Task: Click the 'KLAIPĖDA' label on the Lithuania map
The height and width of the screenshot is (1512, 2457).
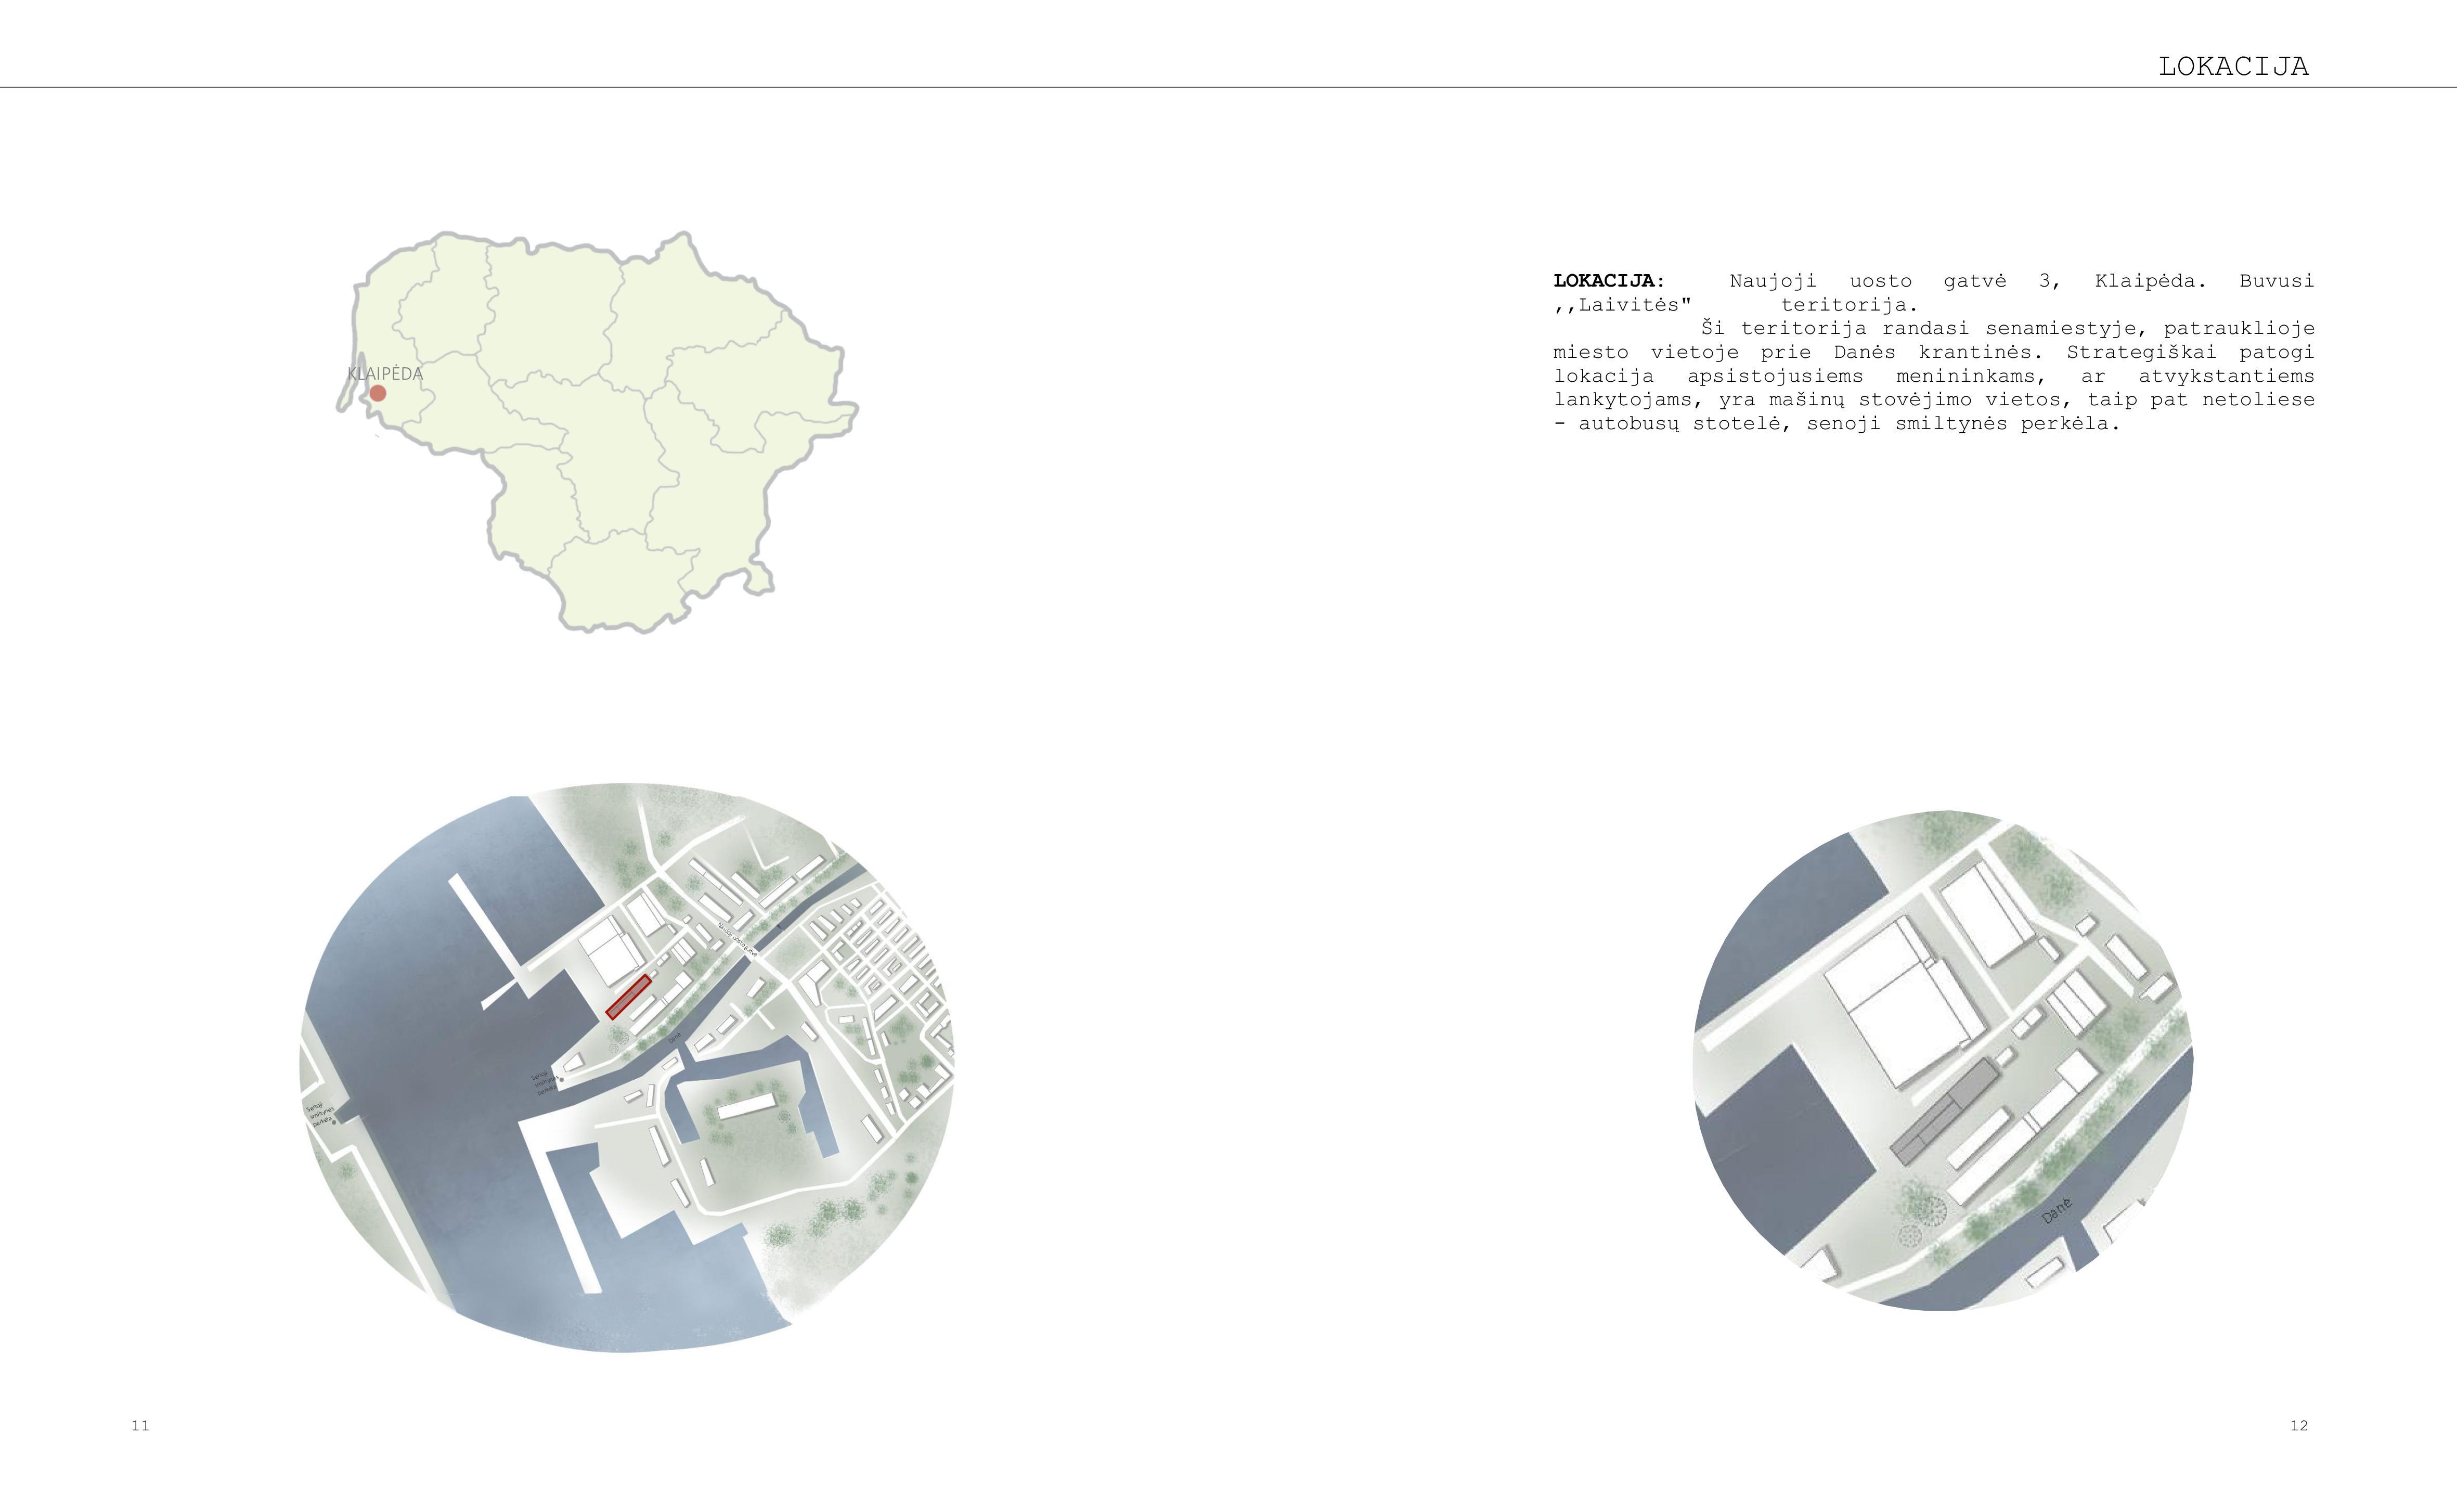Action: click(x=385, y=374)
